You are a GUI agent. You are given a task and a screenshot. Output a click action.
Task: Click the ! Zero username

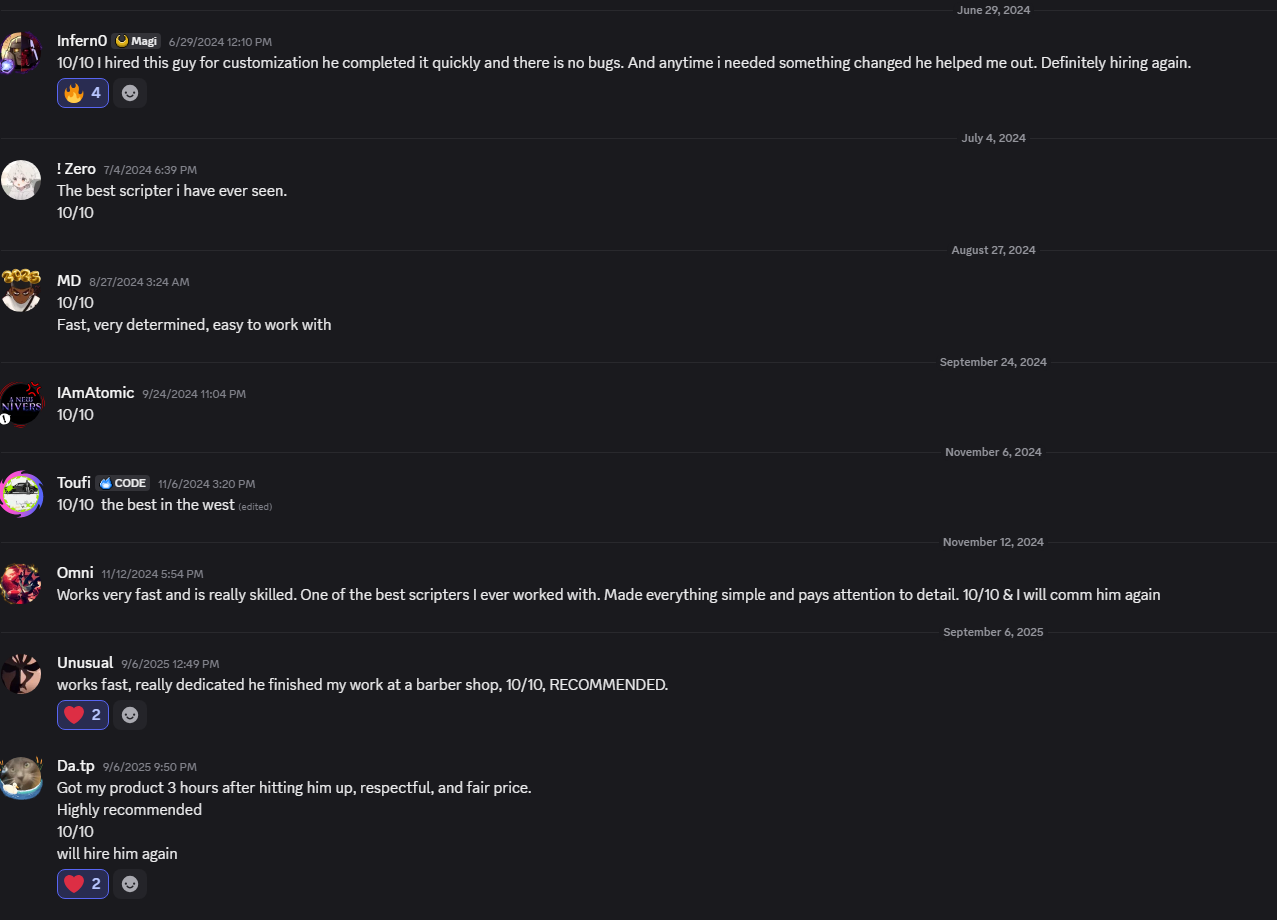76,169
